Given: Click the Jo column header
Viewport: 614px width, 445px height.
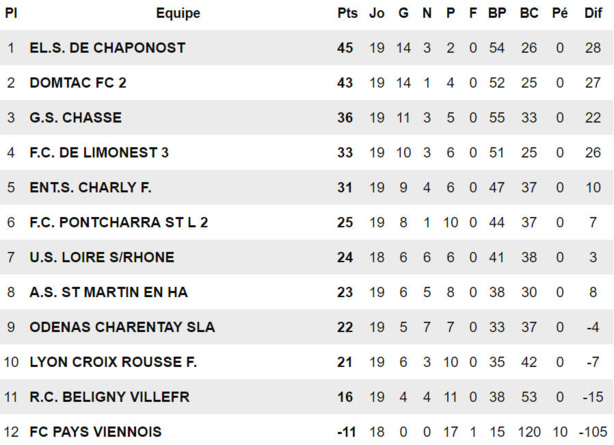Looking at the screenshot, I should 377,13.
